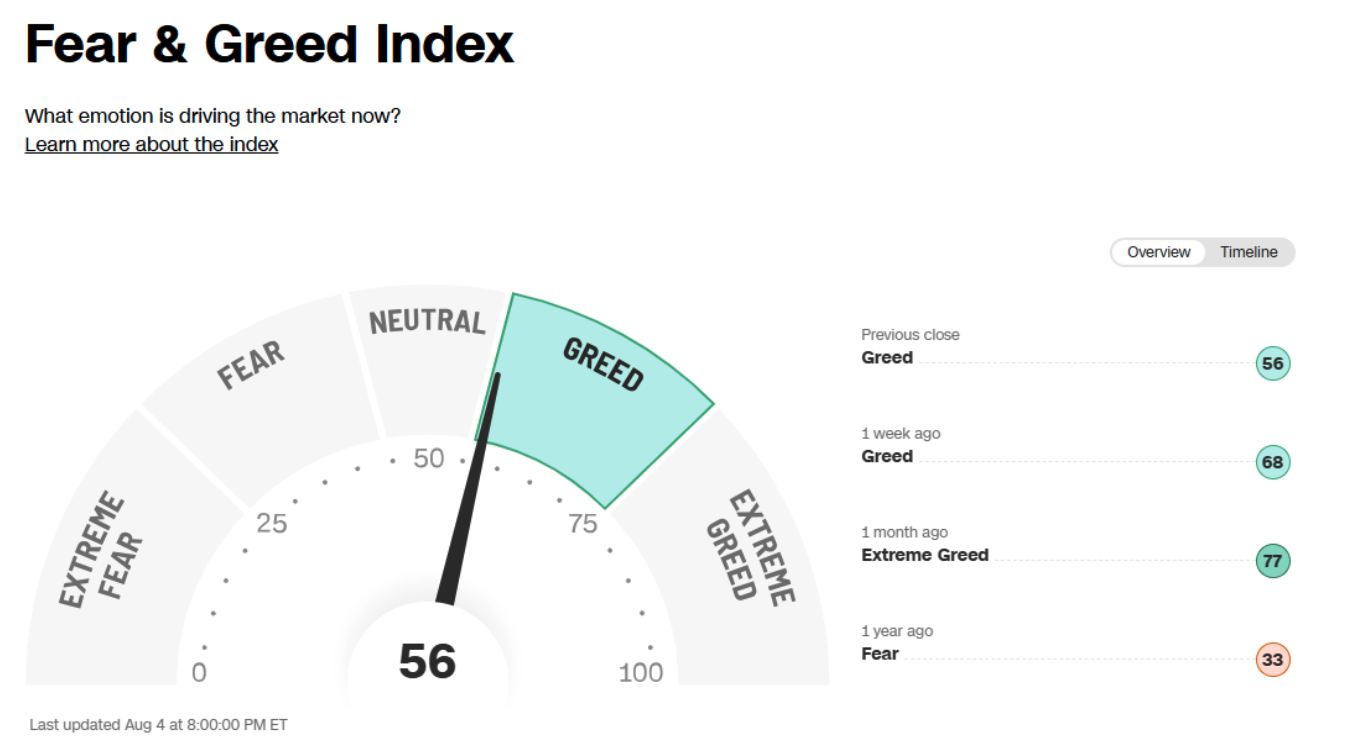Viewport: 1351px width, 751px height.
Task: Click the 1 year ago Fear label
Action: (880, 654)
